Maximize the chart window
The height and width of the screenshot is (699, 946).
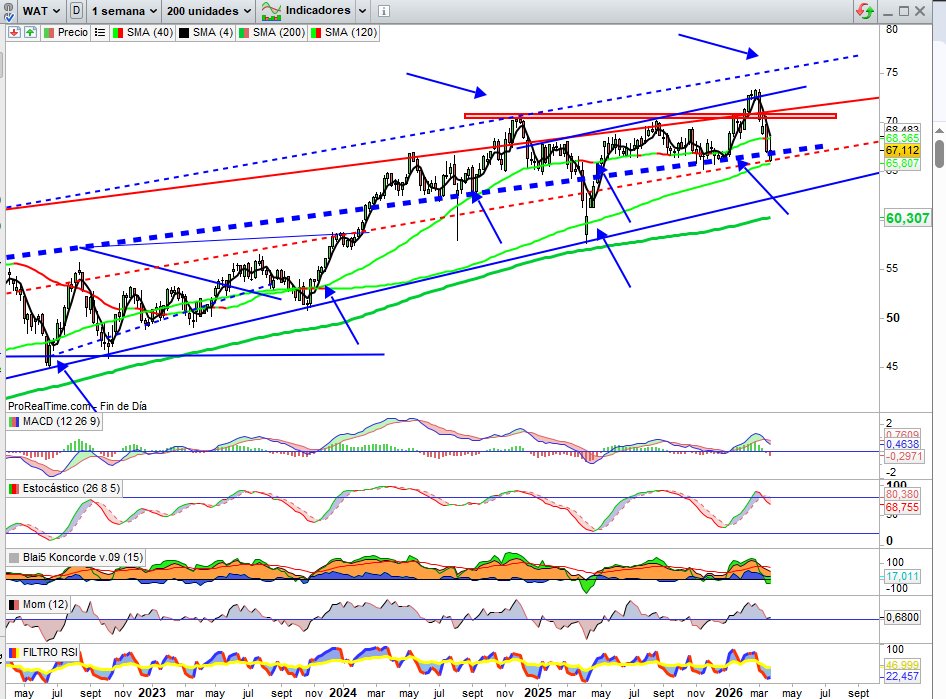904,11
